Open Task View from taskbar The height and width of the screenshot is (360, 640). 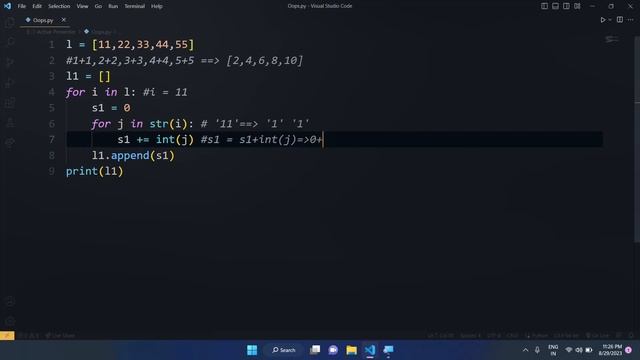[315, 350]
